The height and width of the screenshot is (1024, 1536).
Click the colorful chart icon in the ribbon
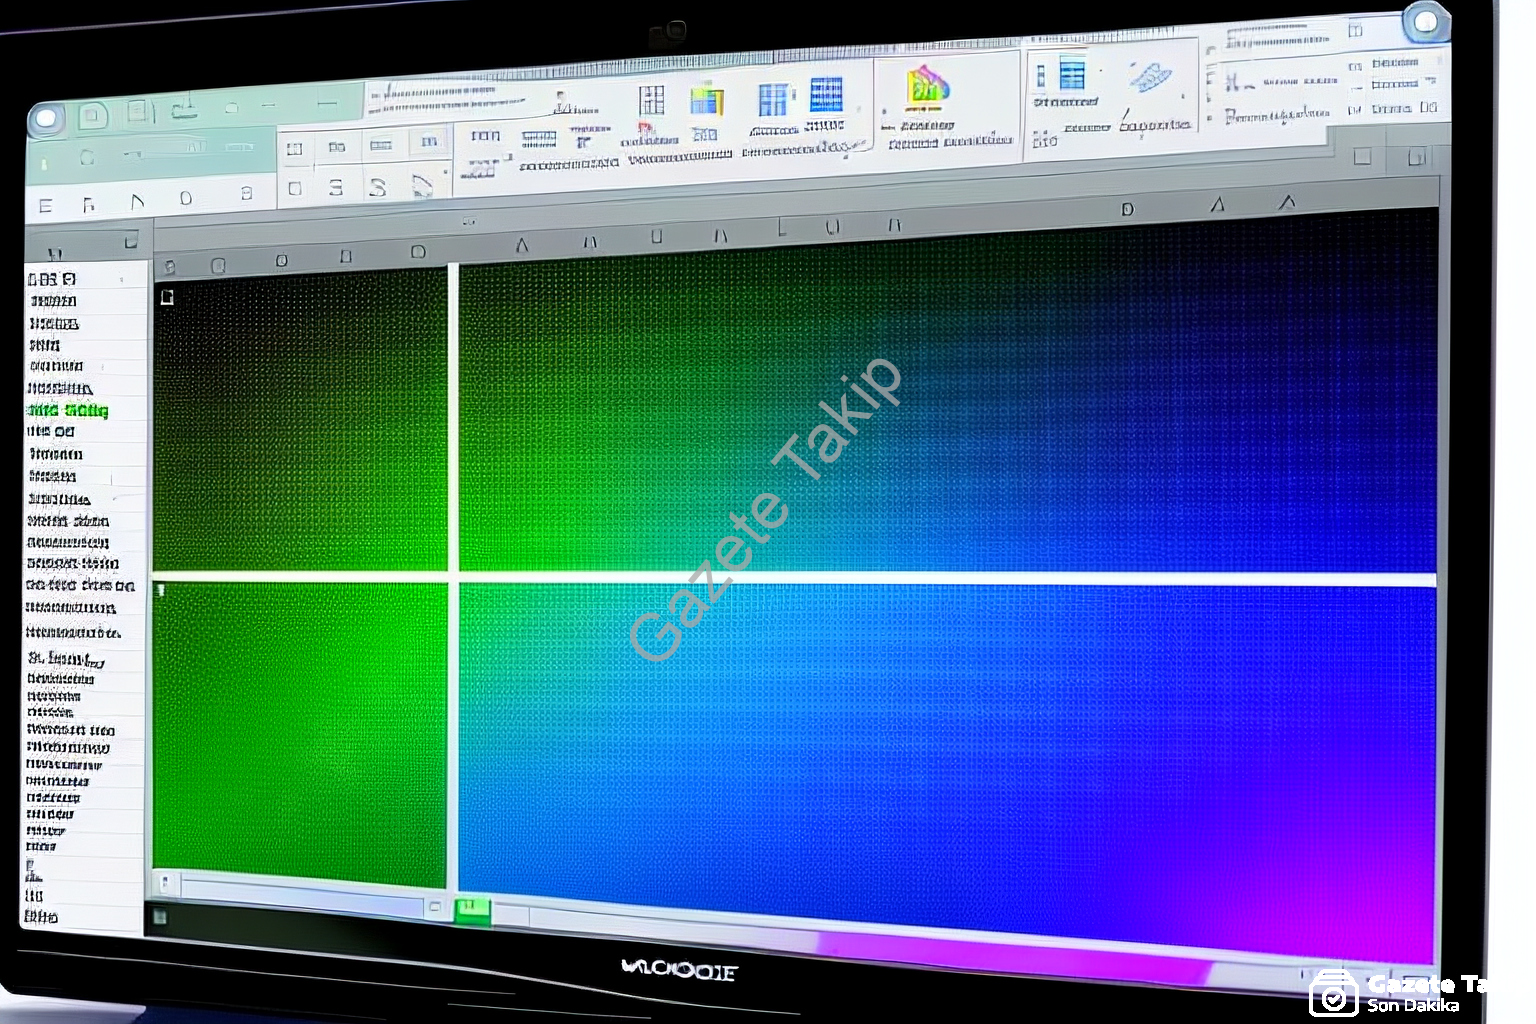tap(927, 87)
